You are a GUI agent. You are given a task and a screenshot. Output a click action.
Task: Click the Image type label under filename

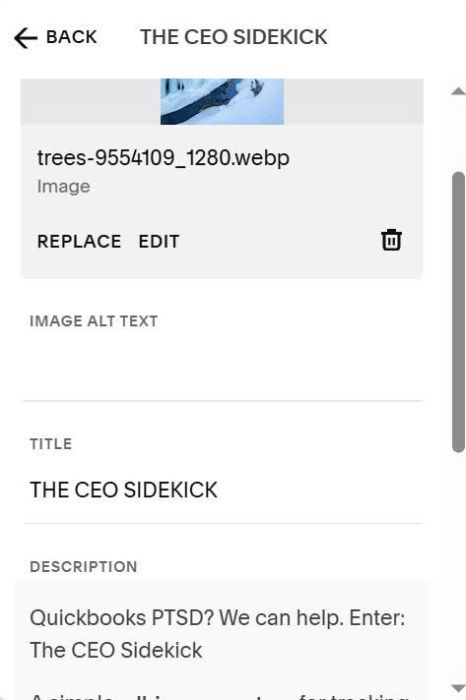click(x=63, y=187)
